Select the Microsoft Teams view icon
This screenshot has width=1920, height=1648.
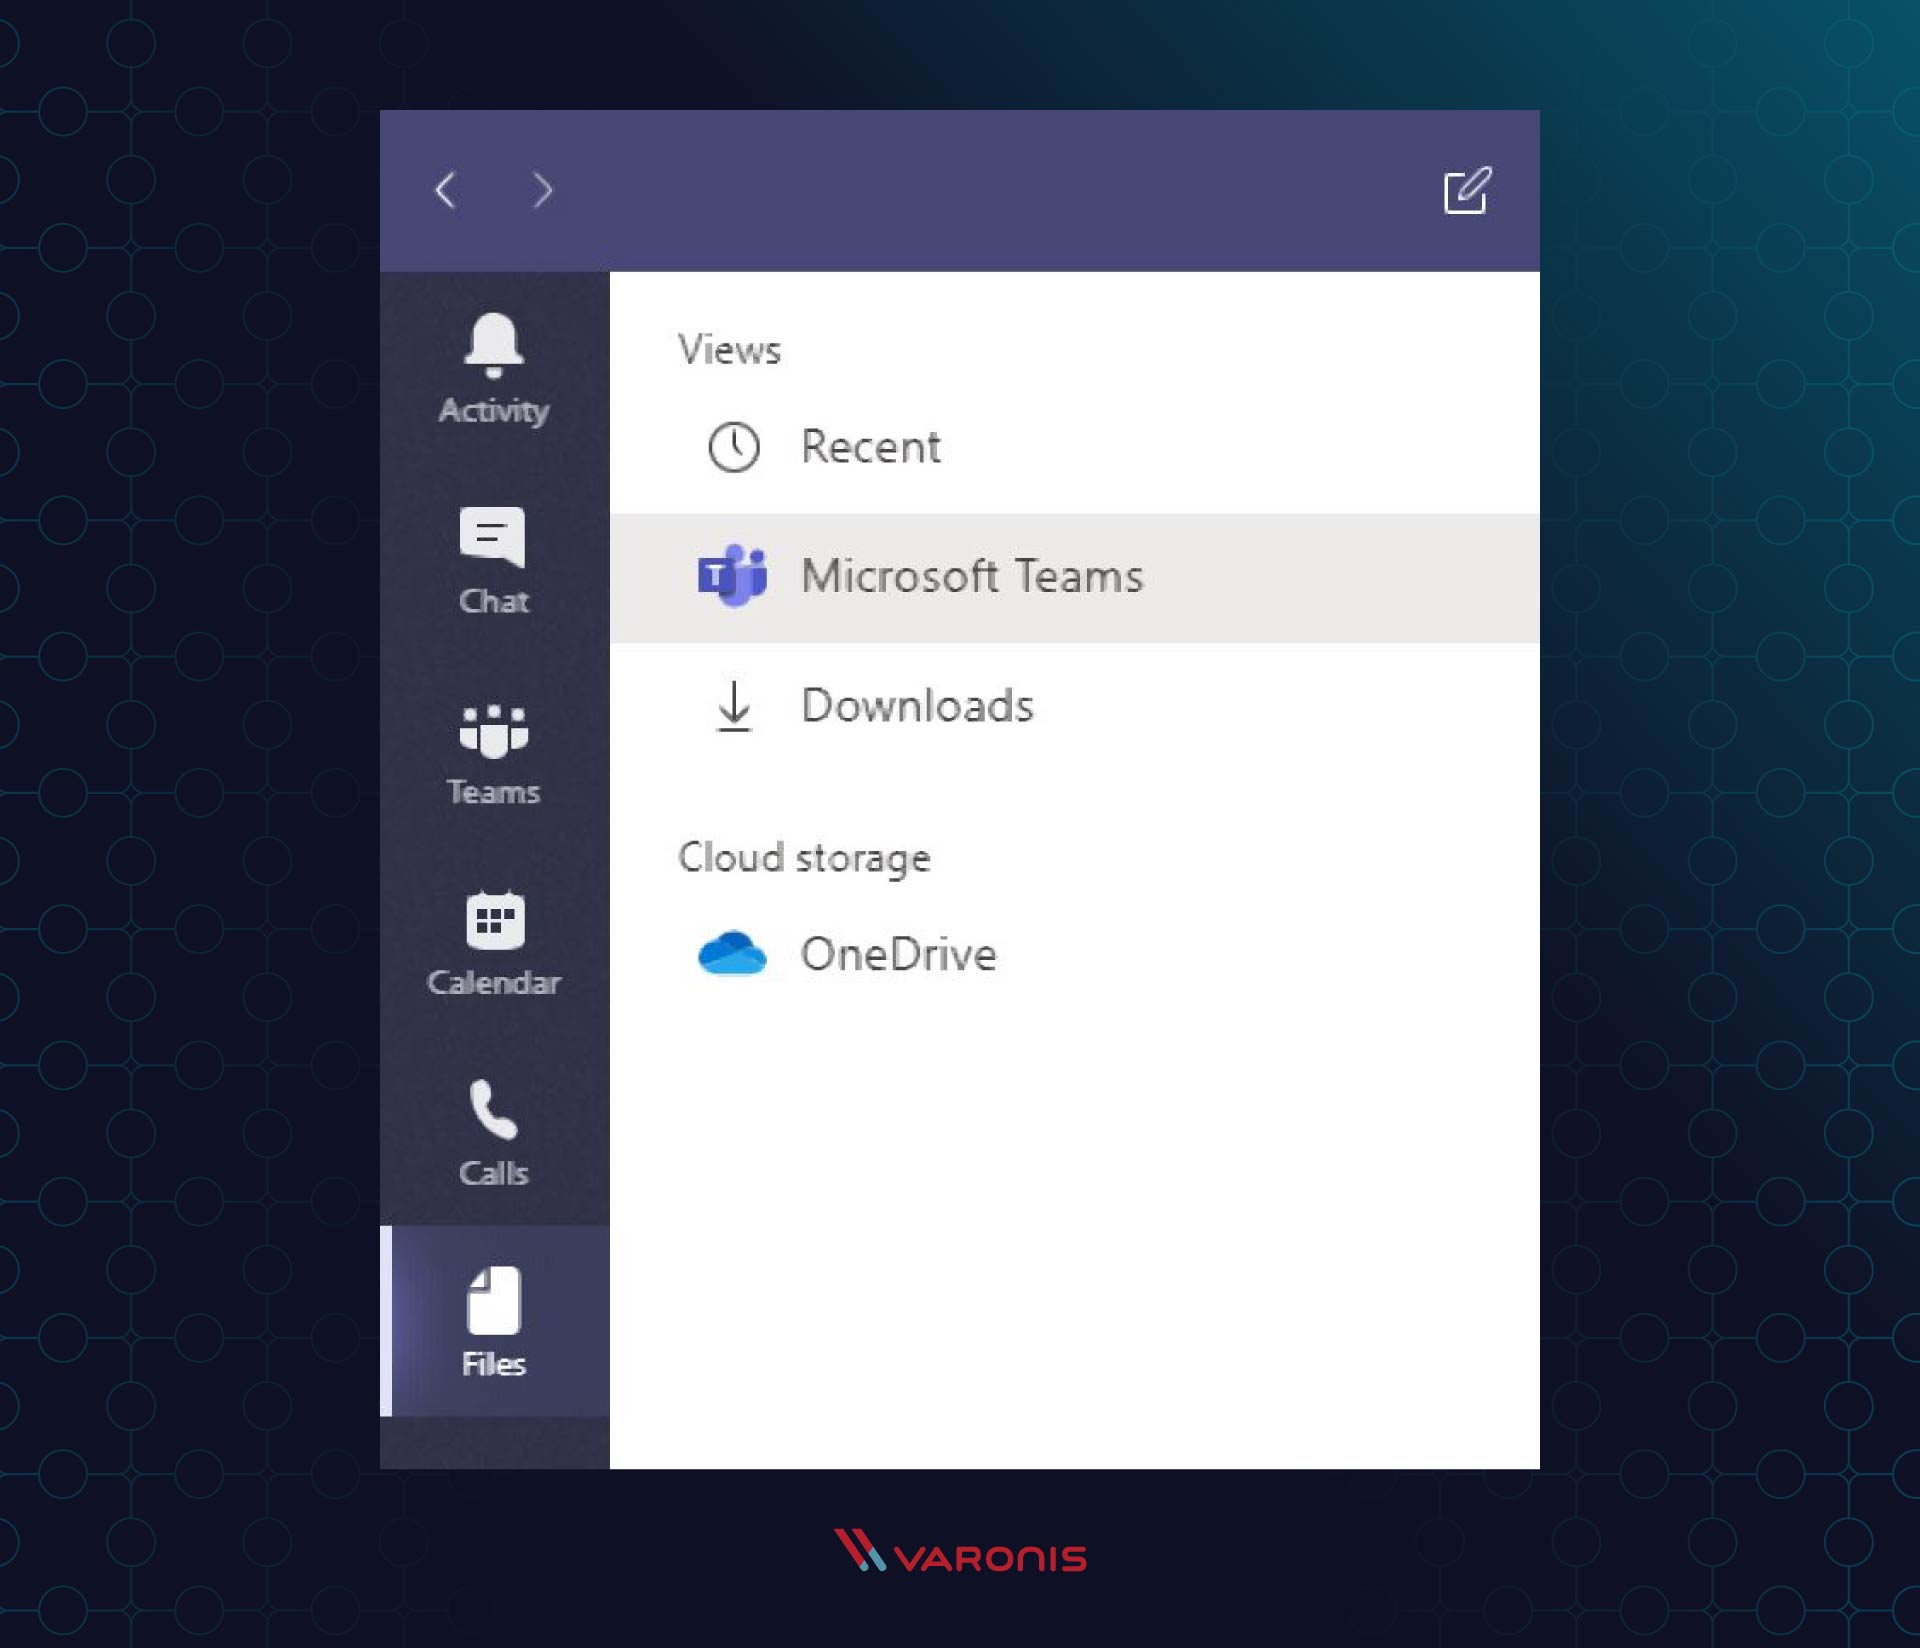coord(731,575)
